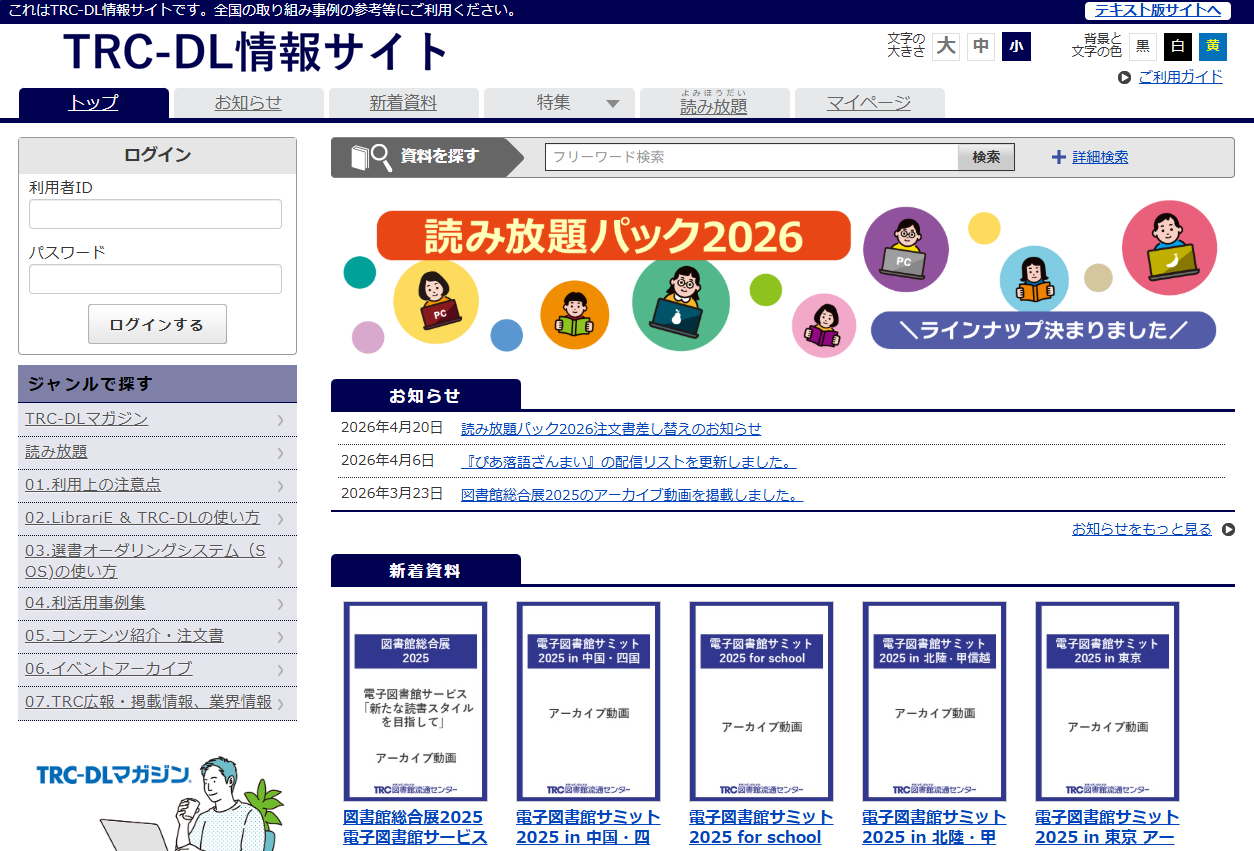Open 電子図書館サミット2025 for school title link

coord(761,828)
